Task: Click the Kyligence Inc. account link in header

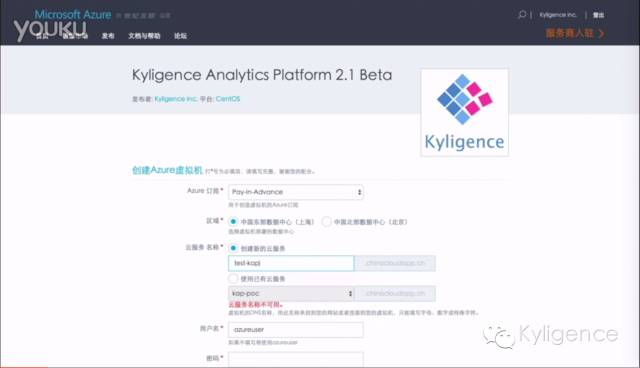Action: click(558, 15)
